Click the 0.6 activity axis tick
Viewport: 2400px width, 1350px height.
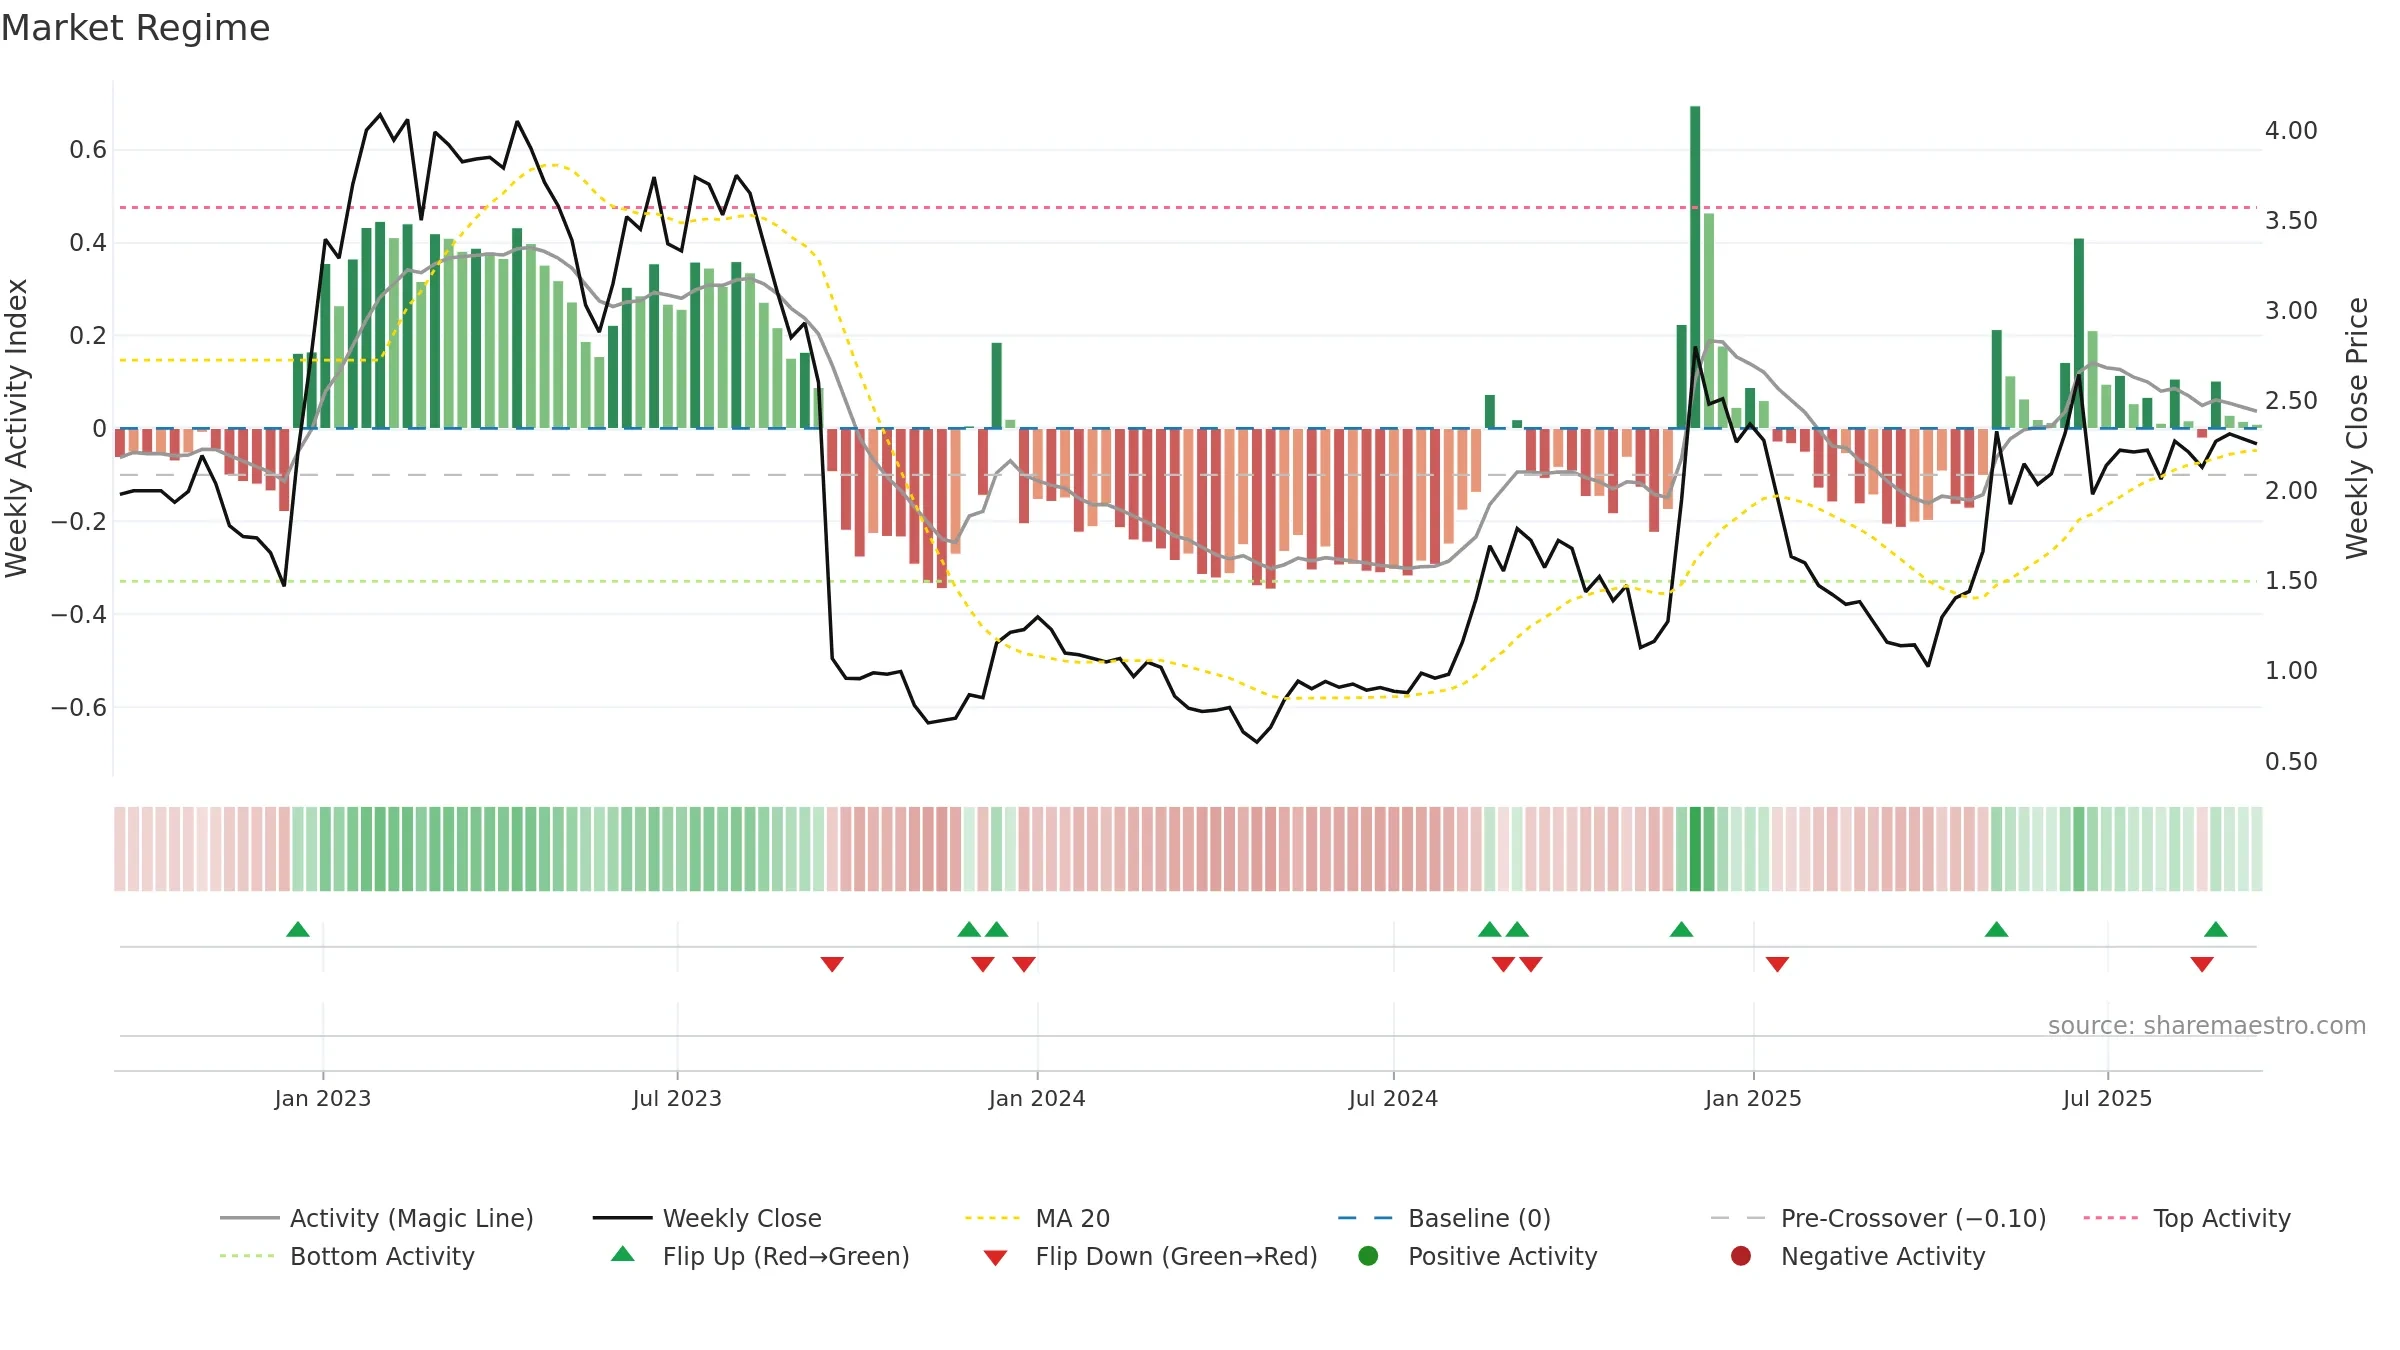pos(88,150)
